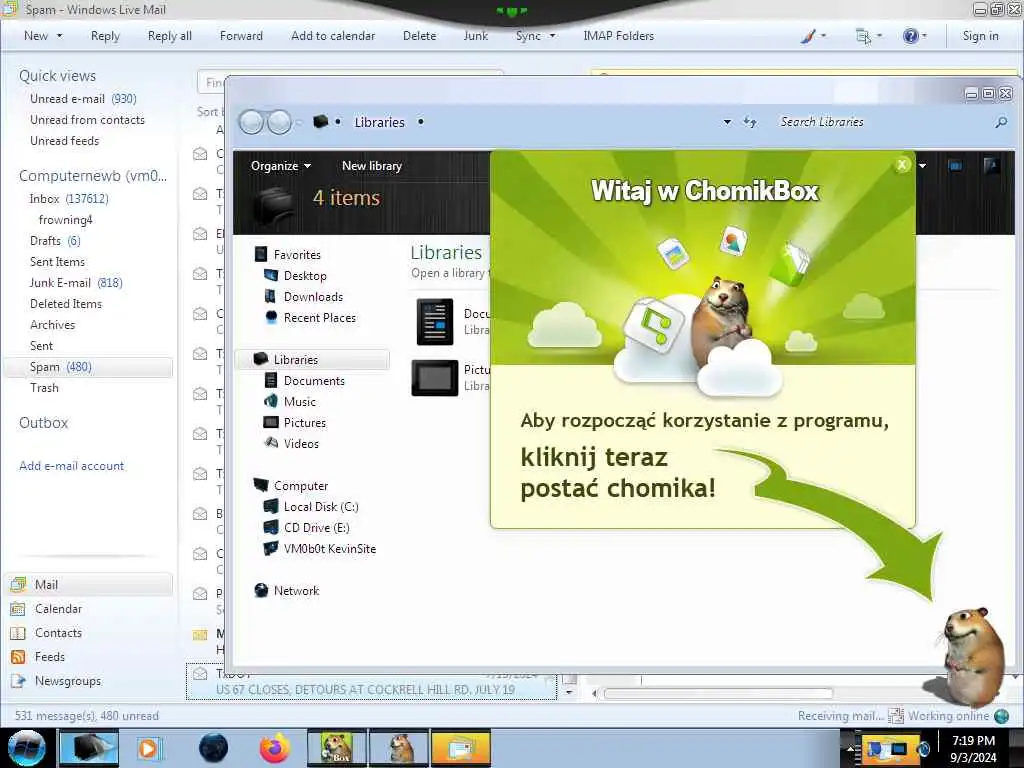Open the ChomikBox taskbar icon labeled Box
The height and width of the screenshot is (768, 1024).
click(337, 748)
